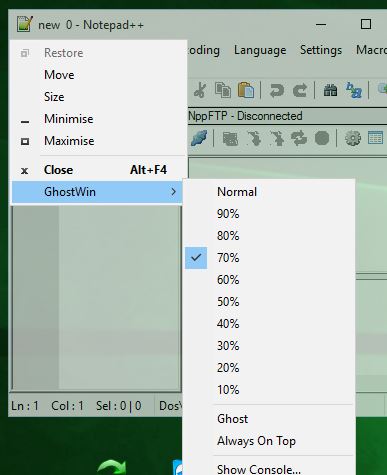Open the Settings menu
Viewport: 387px width, 475px height.
(321, 50)
